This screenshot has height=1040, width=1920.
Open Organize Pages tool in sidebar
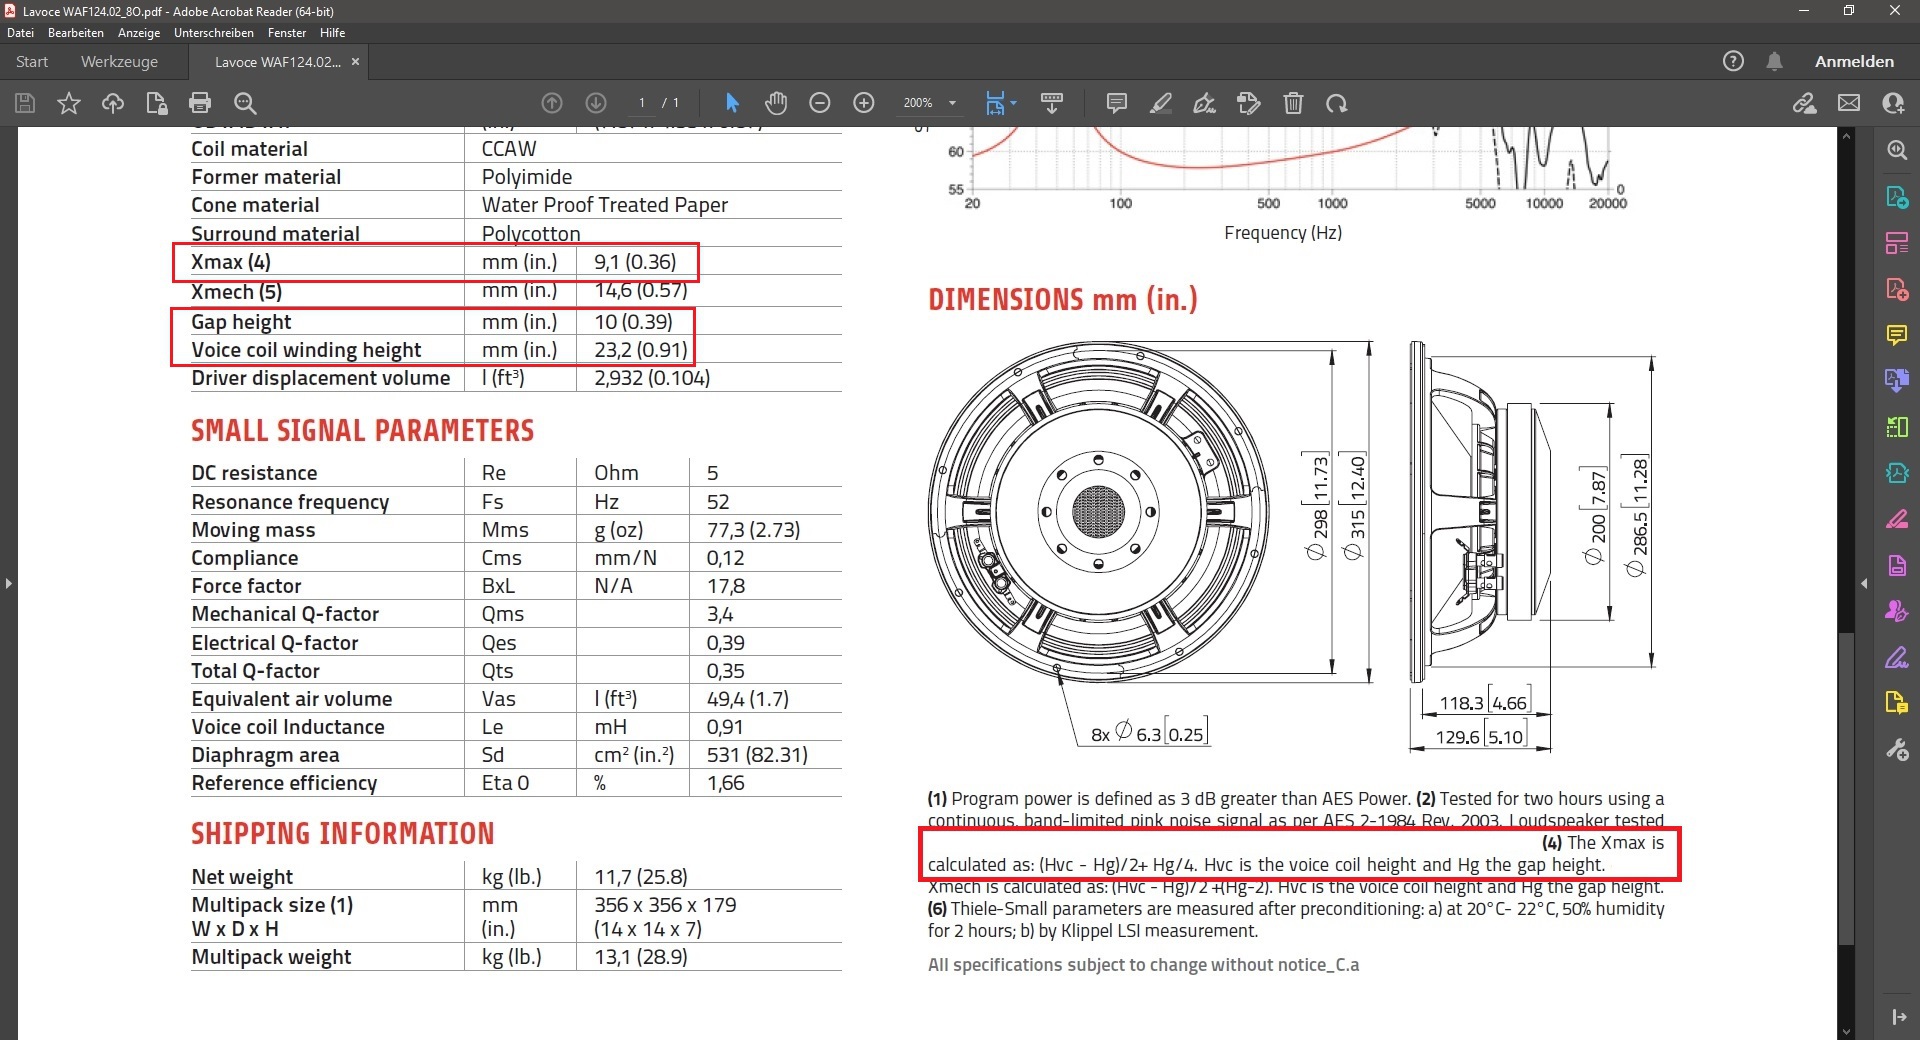1897,242
